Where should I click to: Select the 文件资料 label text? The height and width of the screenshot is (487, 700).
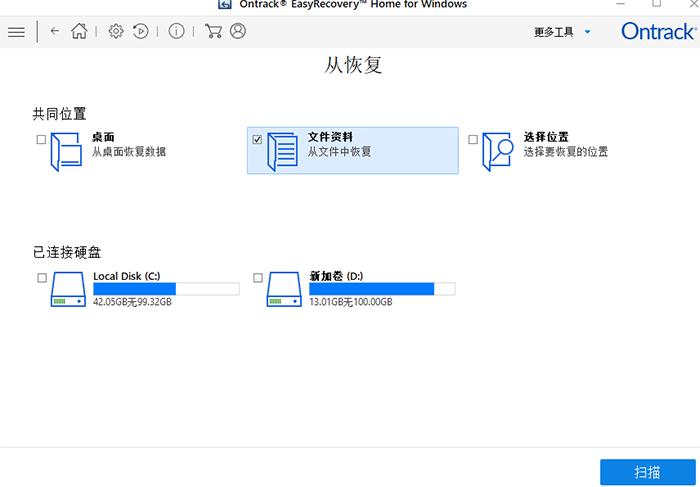330,137
